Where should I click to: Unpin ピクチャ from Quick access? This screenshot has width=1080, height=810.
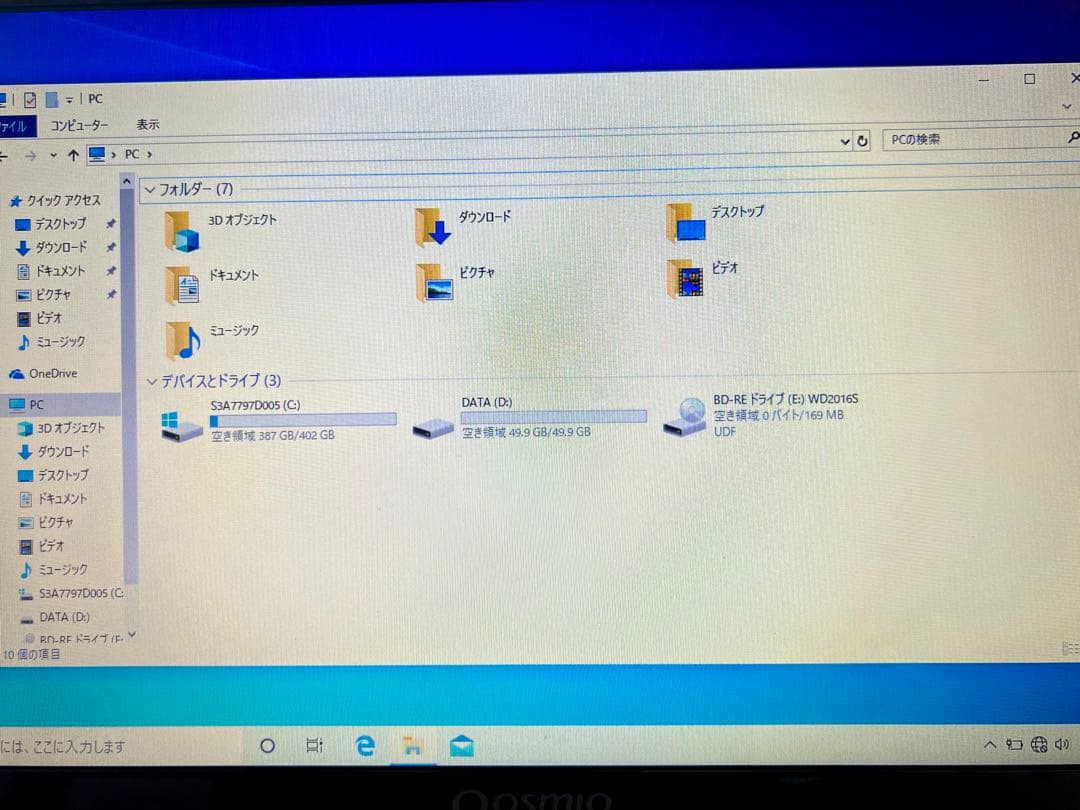click(x=112, y=295)
